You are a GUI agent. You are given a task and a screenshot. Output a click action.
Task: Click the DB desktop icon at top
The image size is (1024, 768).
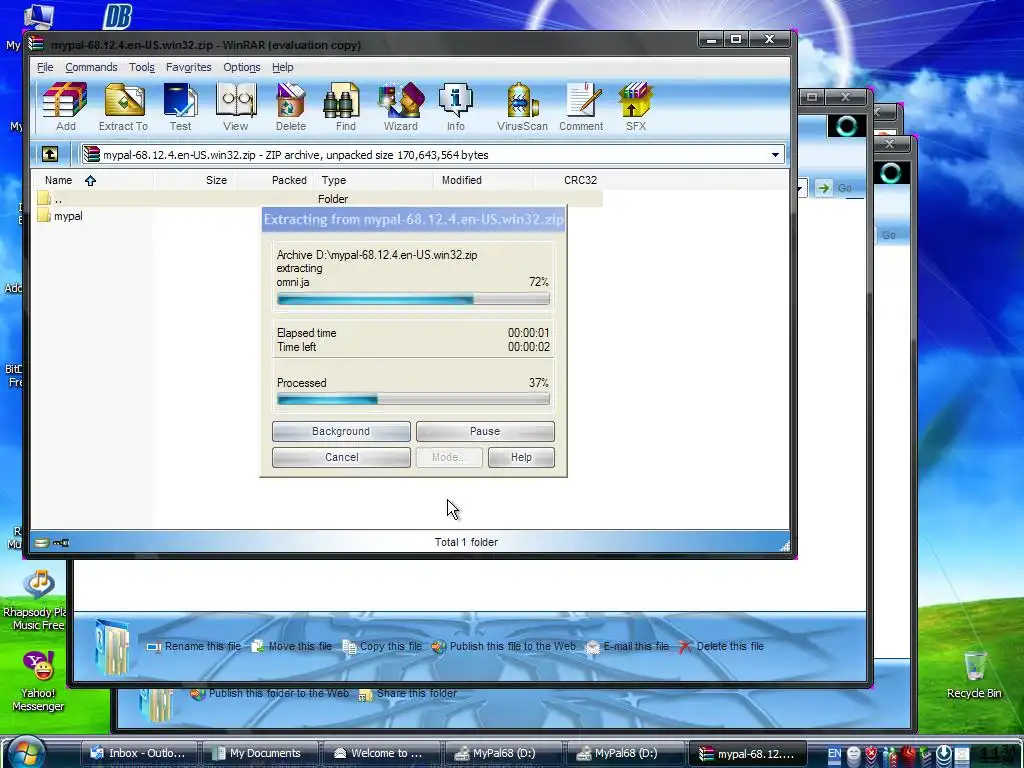pos(118,16)
